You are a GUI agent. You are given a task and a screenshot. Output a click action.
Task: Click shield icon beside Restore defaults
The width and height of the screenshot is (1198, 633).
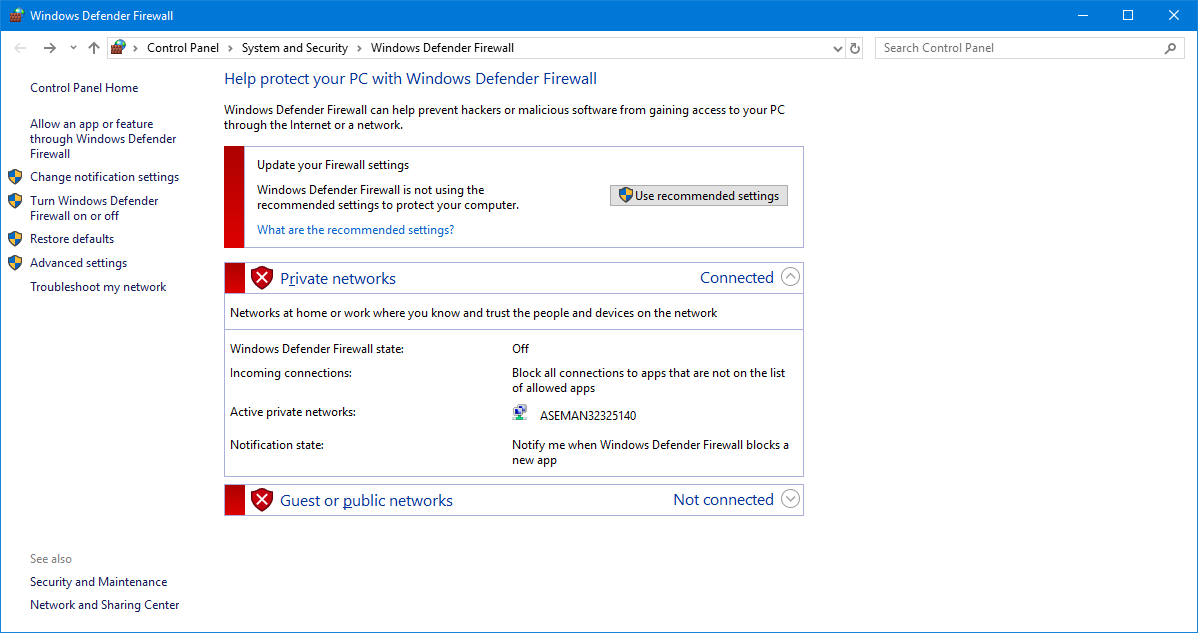point(15,239)
